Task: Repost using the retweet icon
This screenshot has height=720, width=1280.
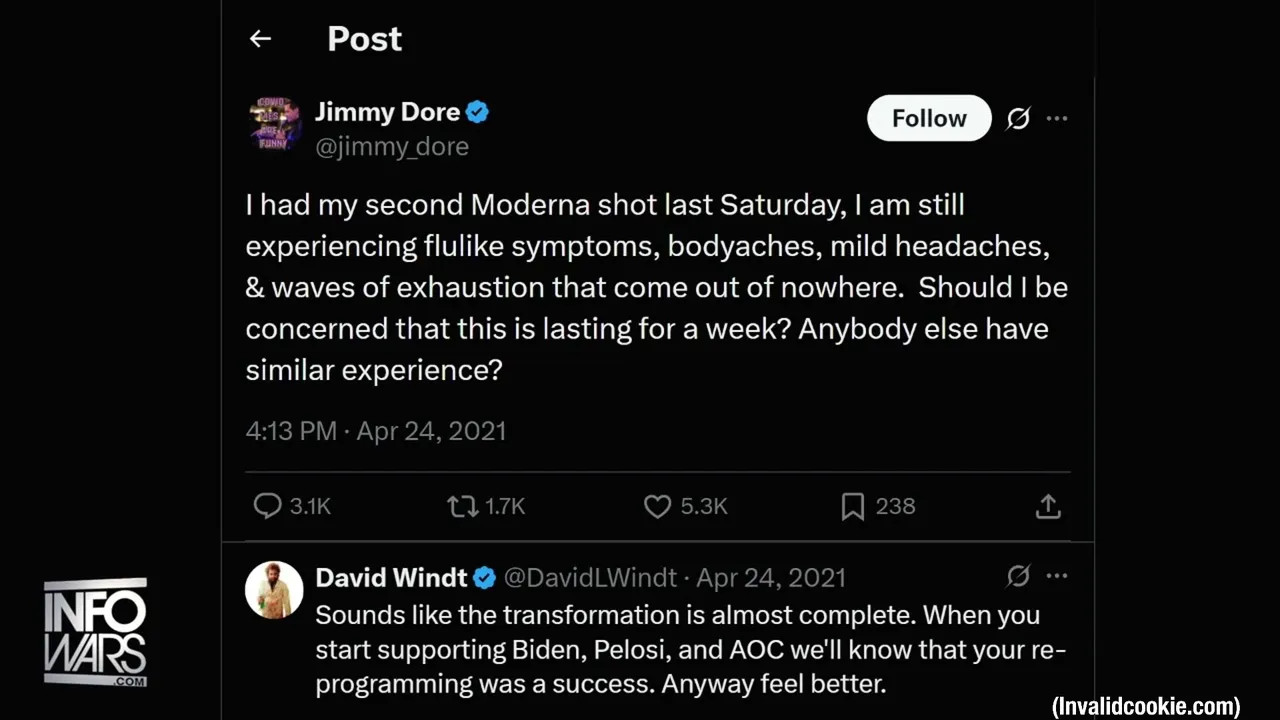Action: pyautogui.click(x=462, y=506)
